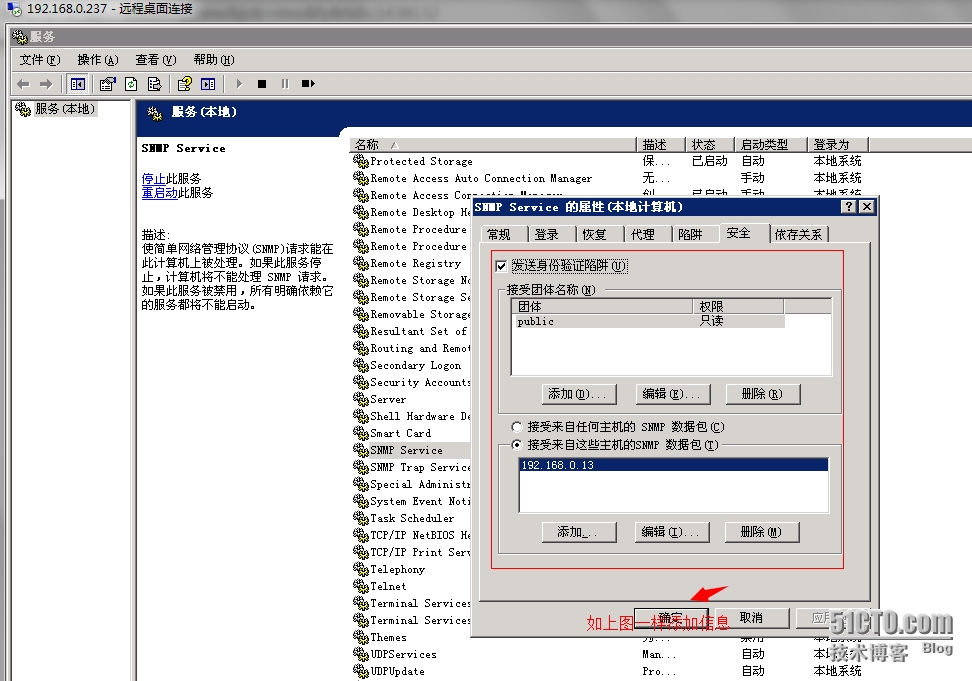Click 编辑(I)... under the hosts list
The image size is (972, 681).
coord(672,532)
